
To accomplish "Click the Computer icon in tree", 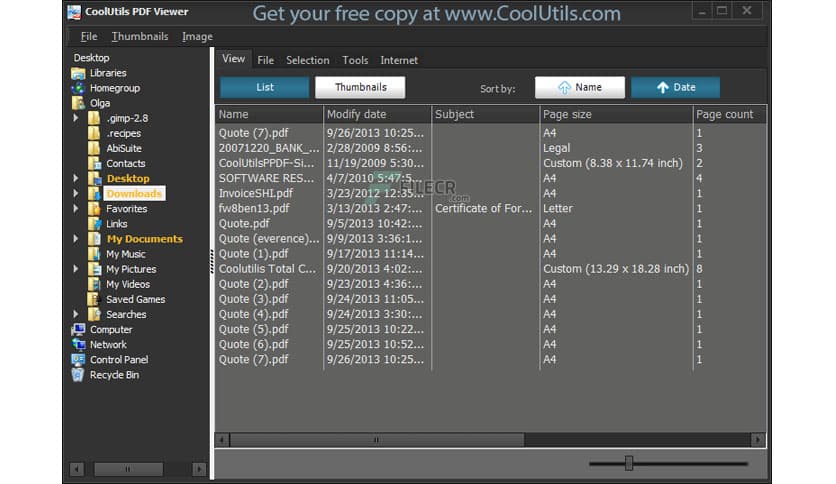I will (78, 329).
